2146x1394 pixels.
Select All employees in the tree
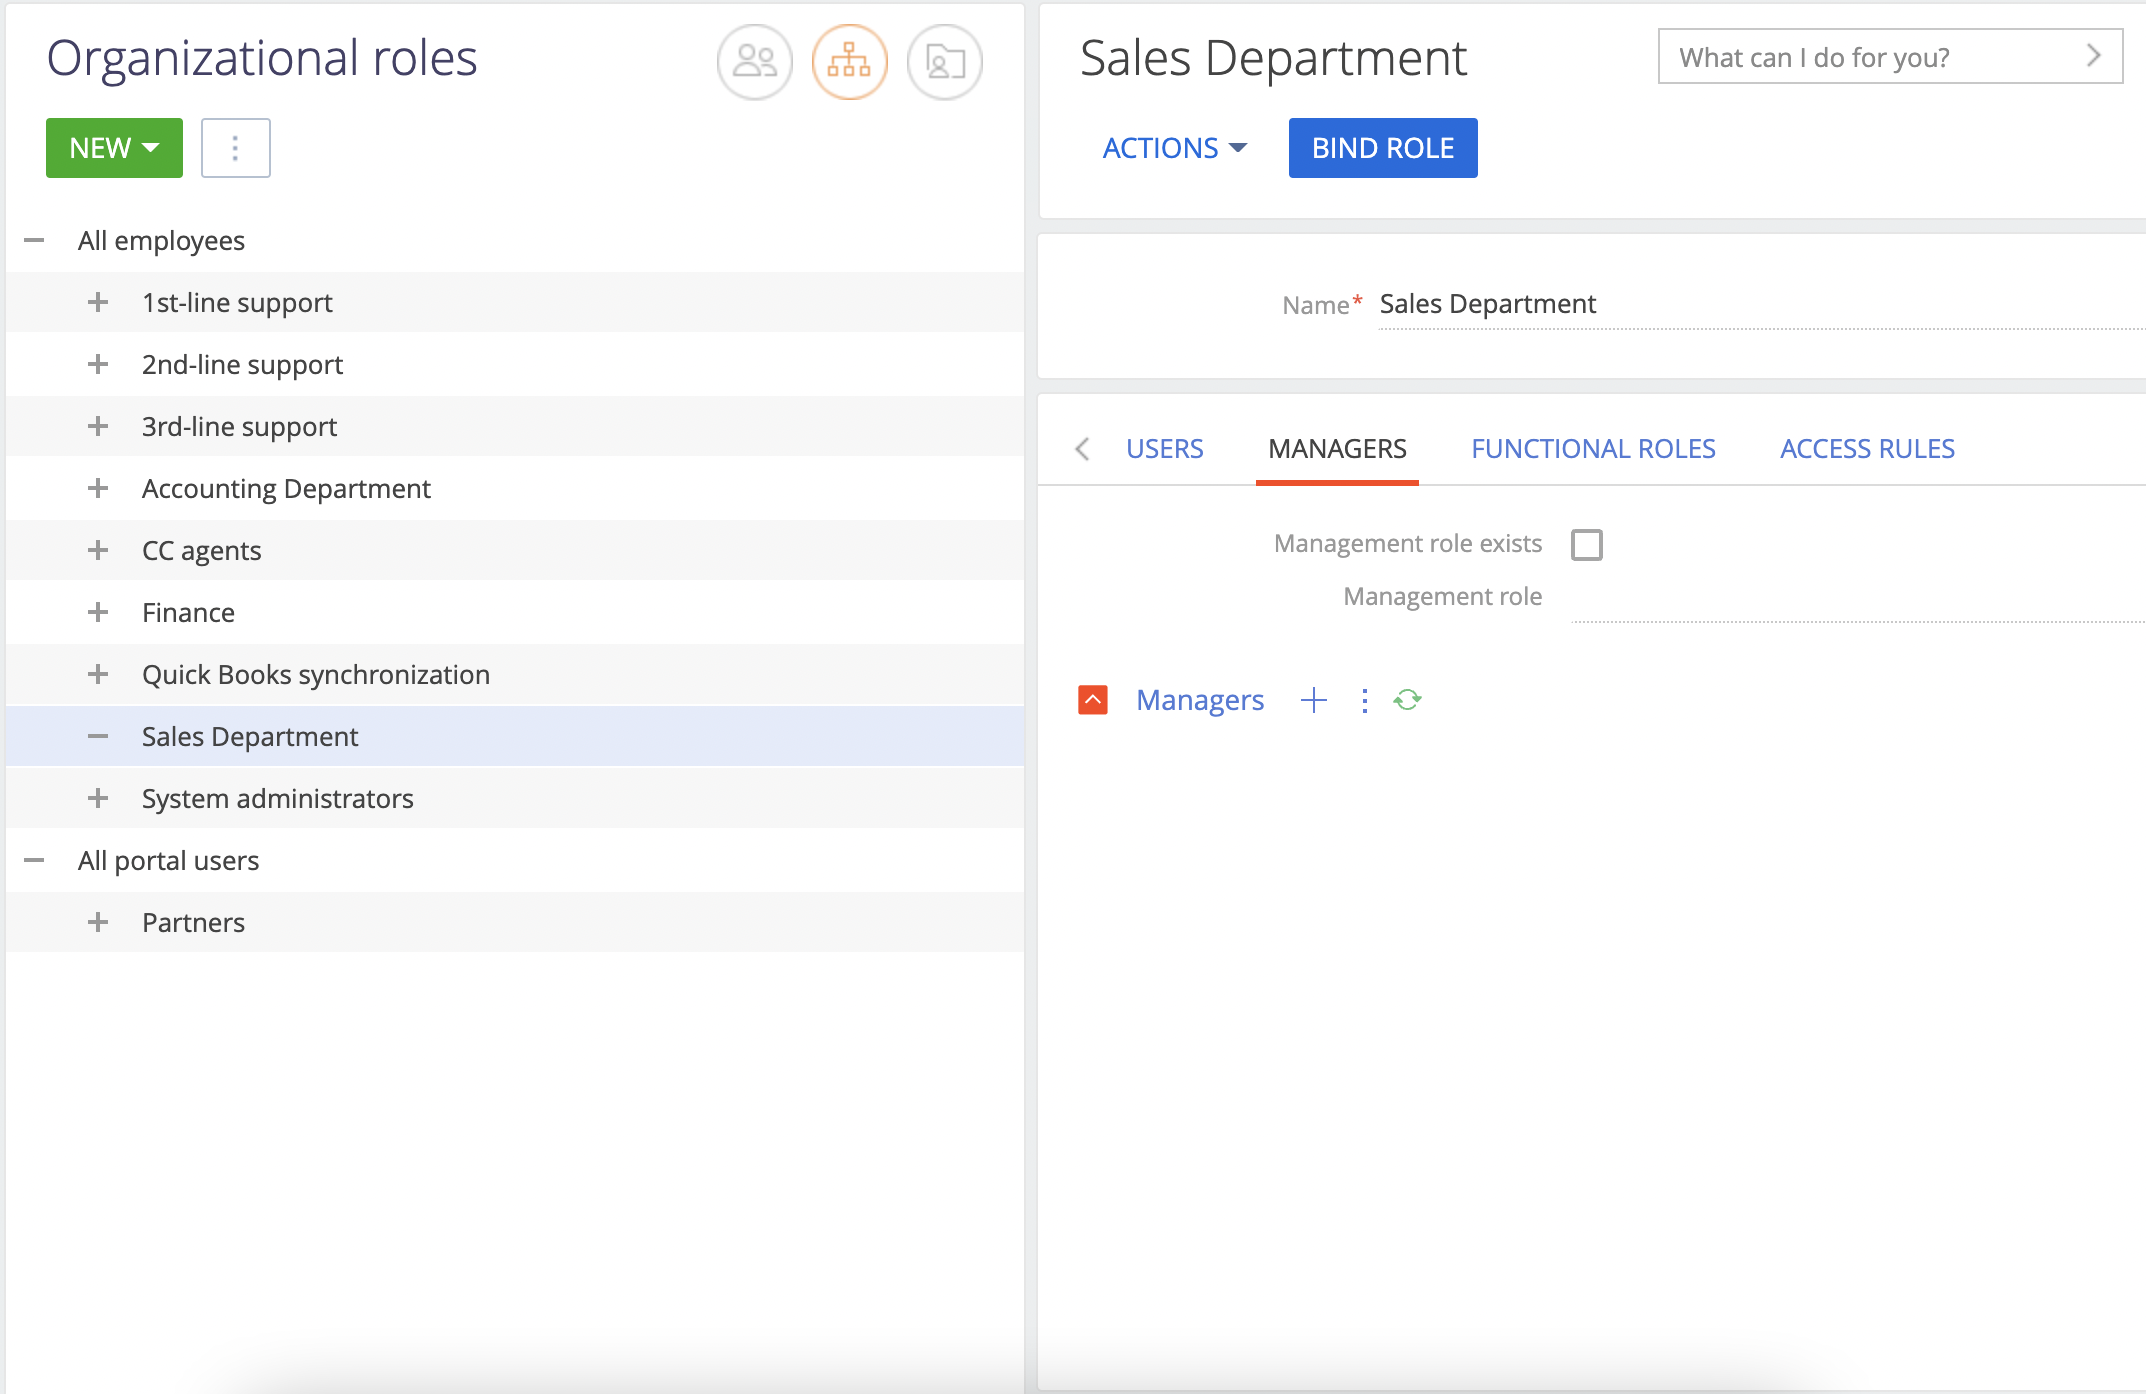point(161,241)
